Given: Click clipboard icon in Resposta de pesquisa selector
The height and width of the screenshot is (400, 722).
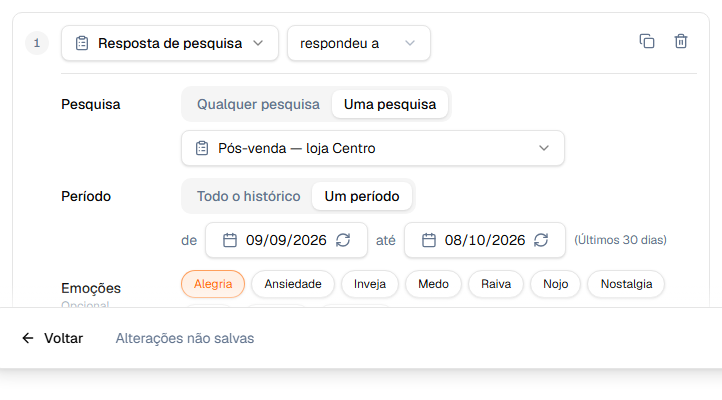Looking at the screenshot, I should (82, 43).
